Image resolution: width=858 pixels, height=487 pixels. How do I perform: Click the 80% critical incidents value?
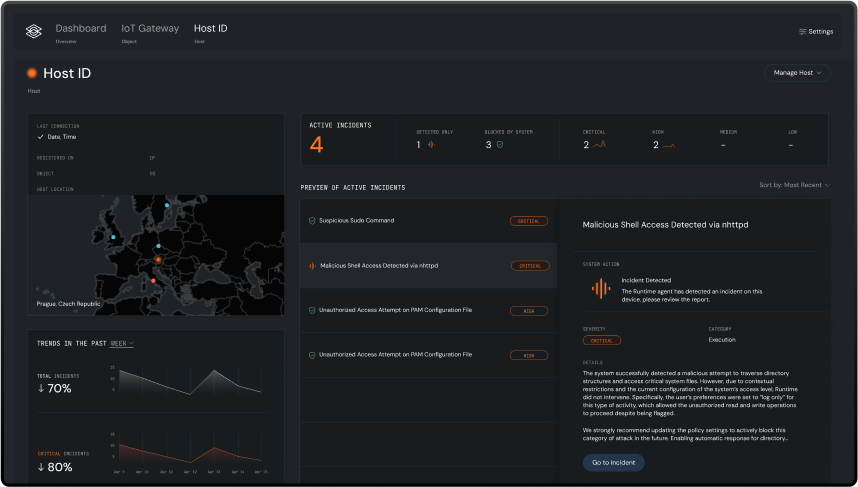pyautogui.click(x=60, y=467)
